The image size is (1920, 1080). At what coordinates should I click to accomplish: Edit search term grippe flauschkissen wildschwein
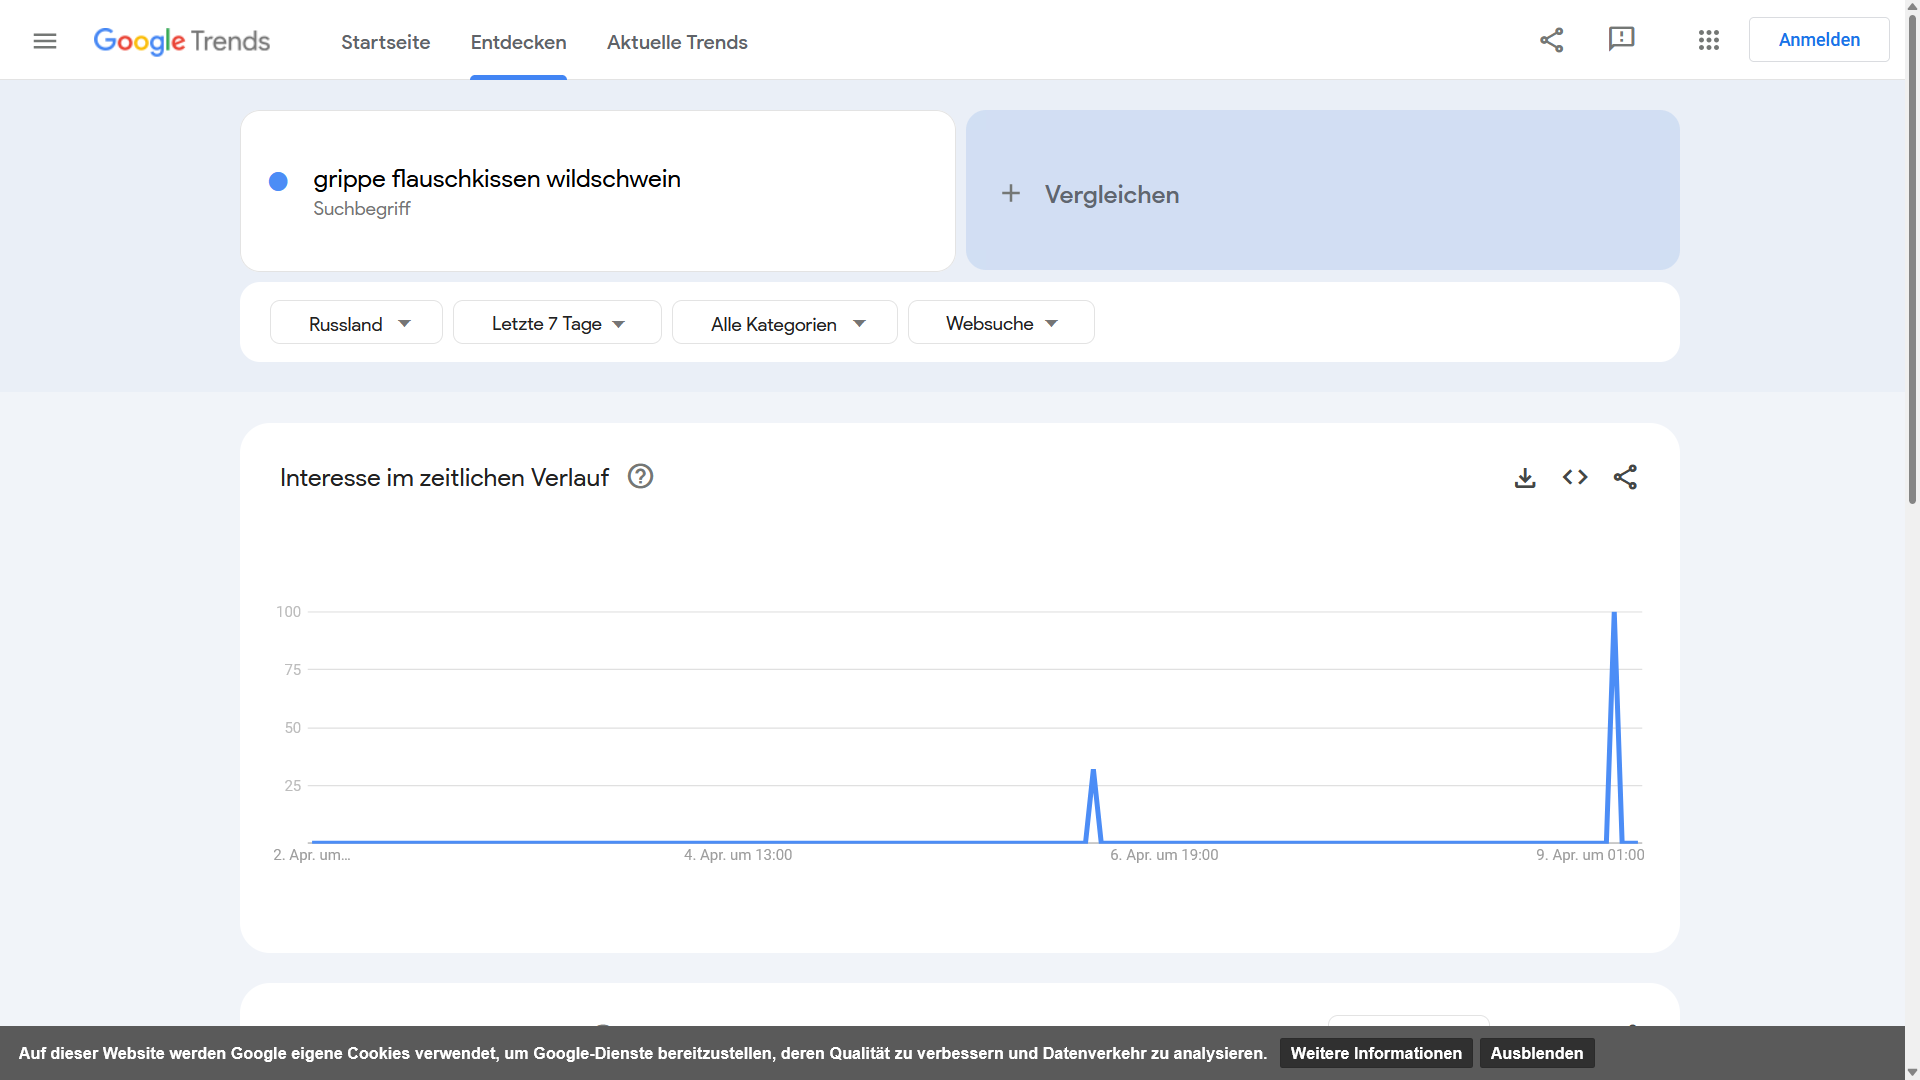(x=497, y=179)
